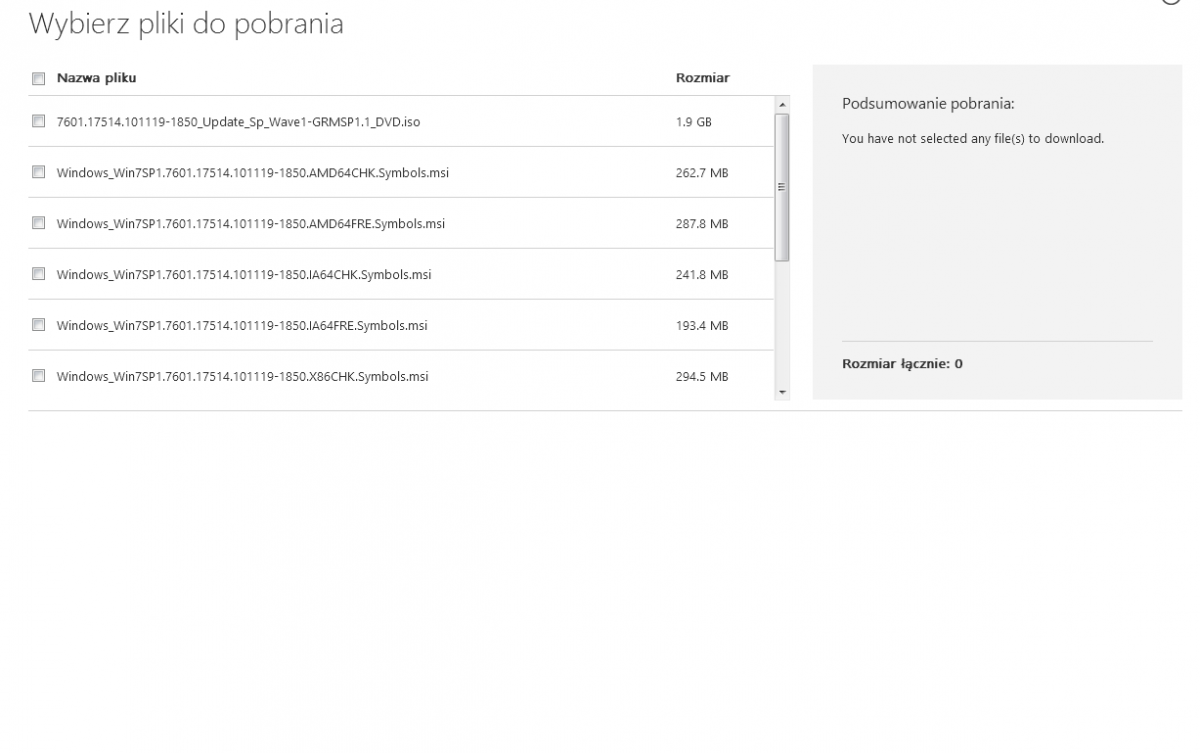Click the X86CHK.Symbols.msi file name
The width and height of the screenshot is (1200, 753).
click(x=242, y=376)
